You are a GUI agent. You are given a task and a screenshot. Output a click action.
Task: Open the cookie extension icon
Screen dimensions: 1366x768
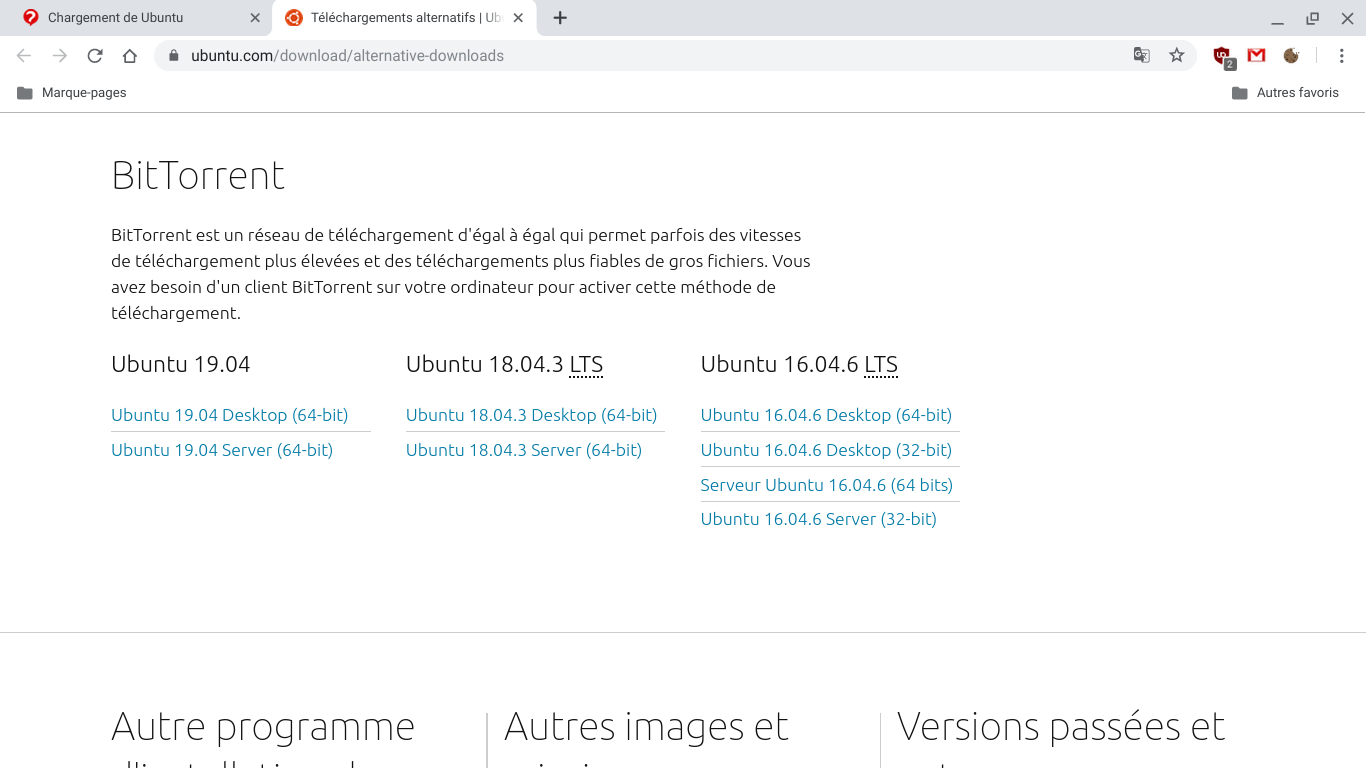tap(1291, 56)
